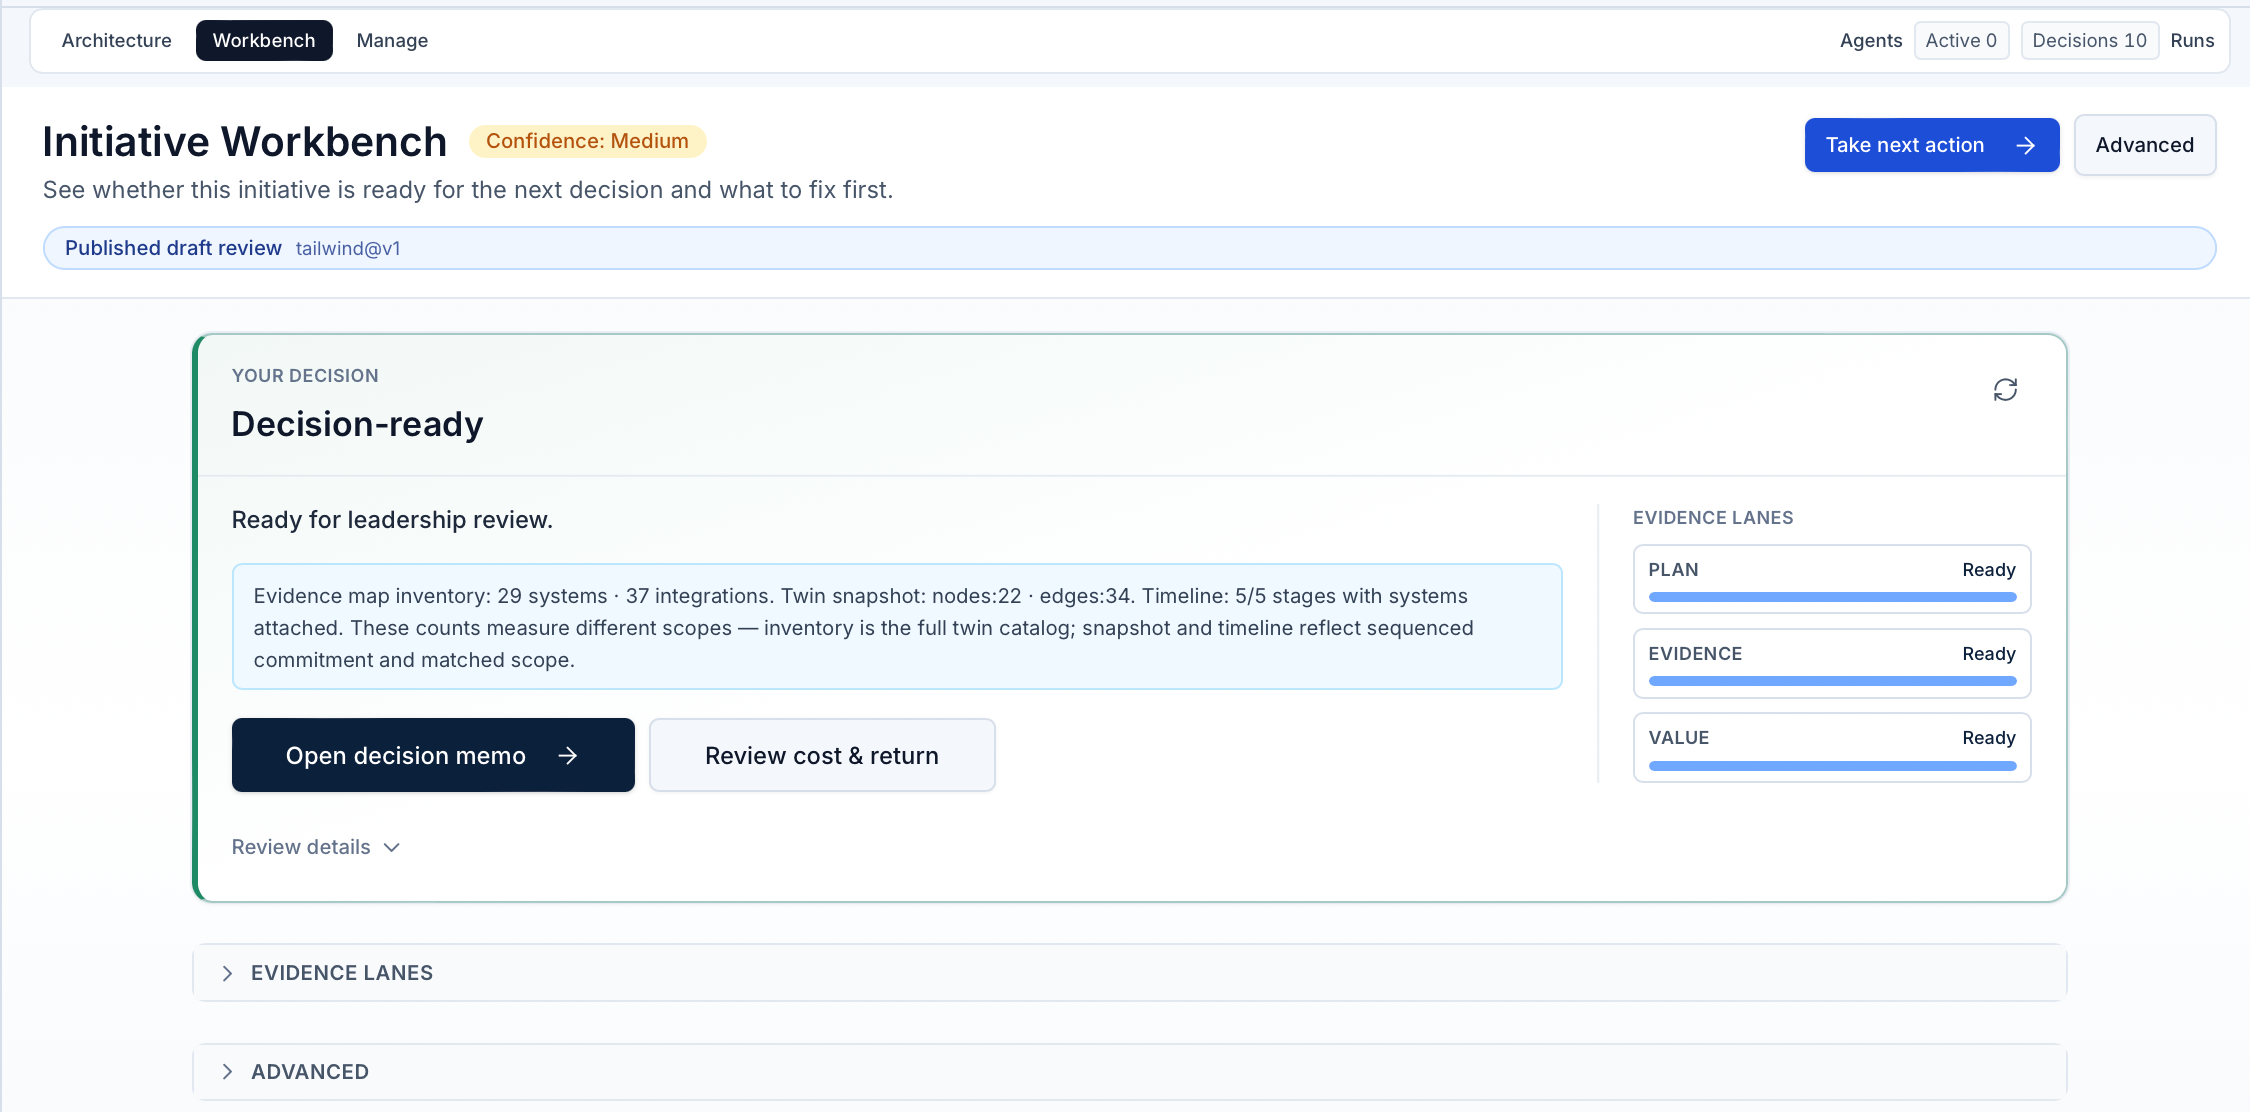Click the EVIDENCE LANES sidebar heading

(1713, 518)
